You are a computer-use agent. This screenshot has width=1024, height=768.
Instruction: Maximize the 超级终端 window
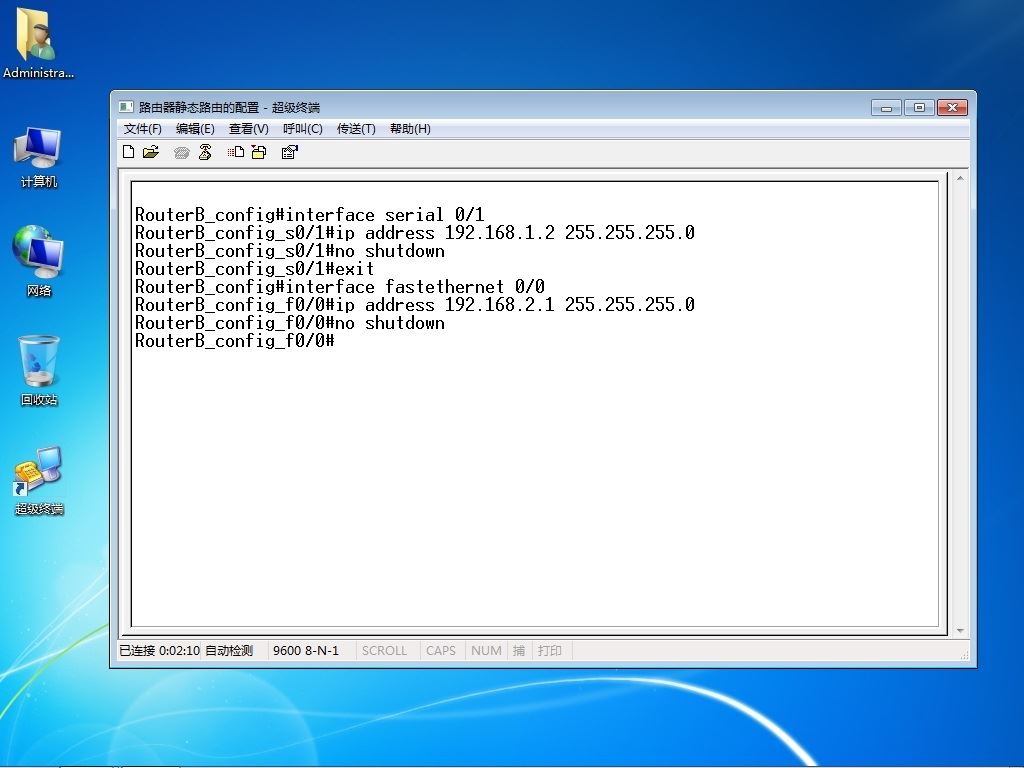coord(919,108)
